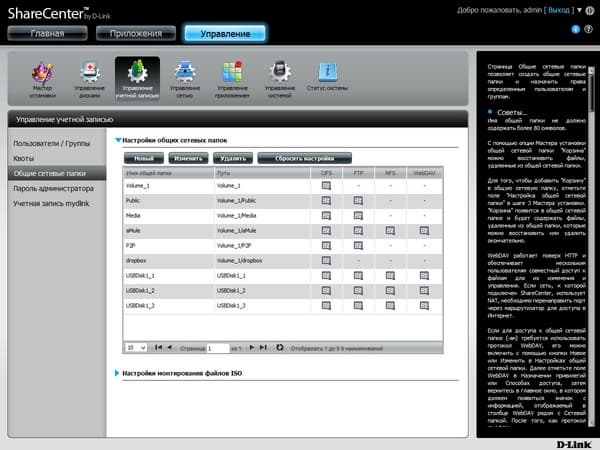600x450 pixels.
Task: Open Статус системы info icon
Action: click(x=328, y=77)
